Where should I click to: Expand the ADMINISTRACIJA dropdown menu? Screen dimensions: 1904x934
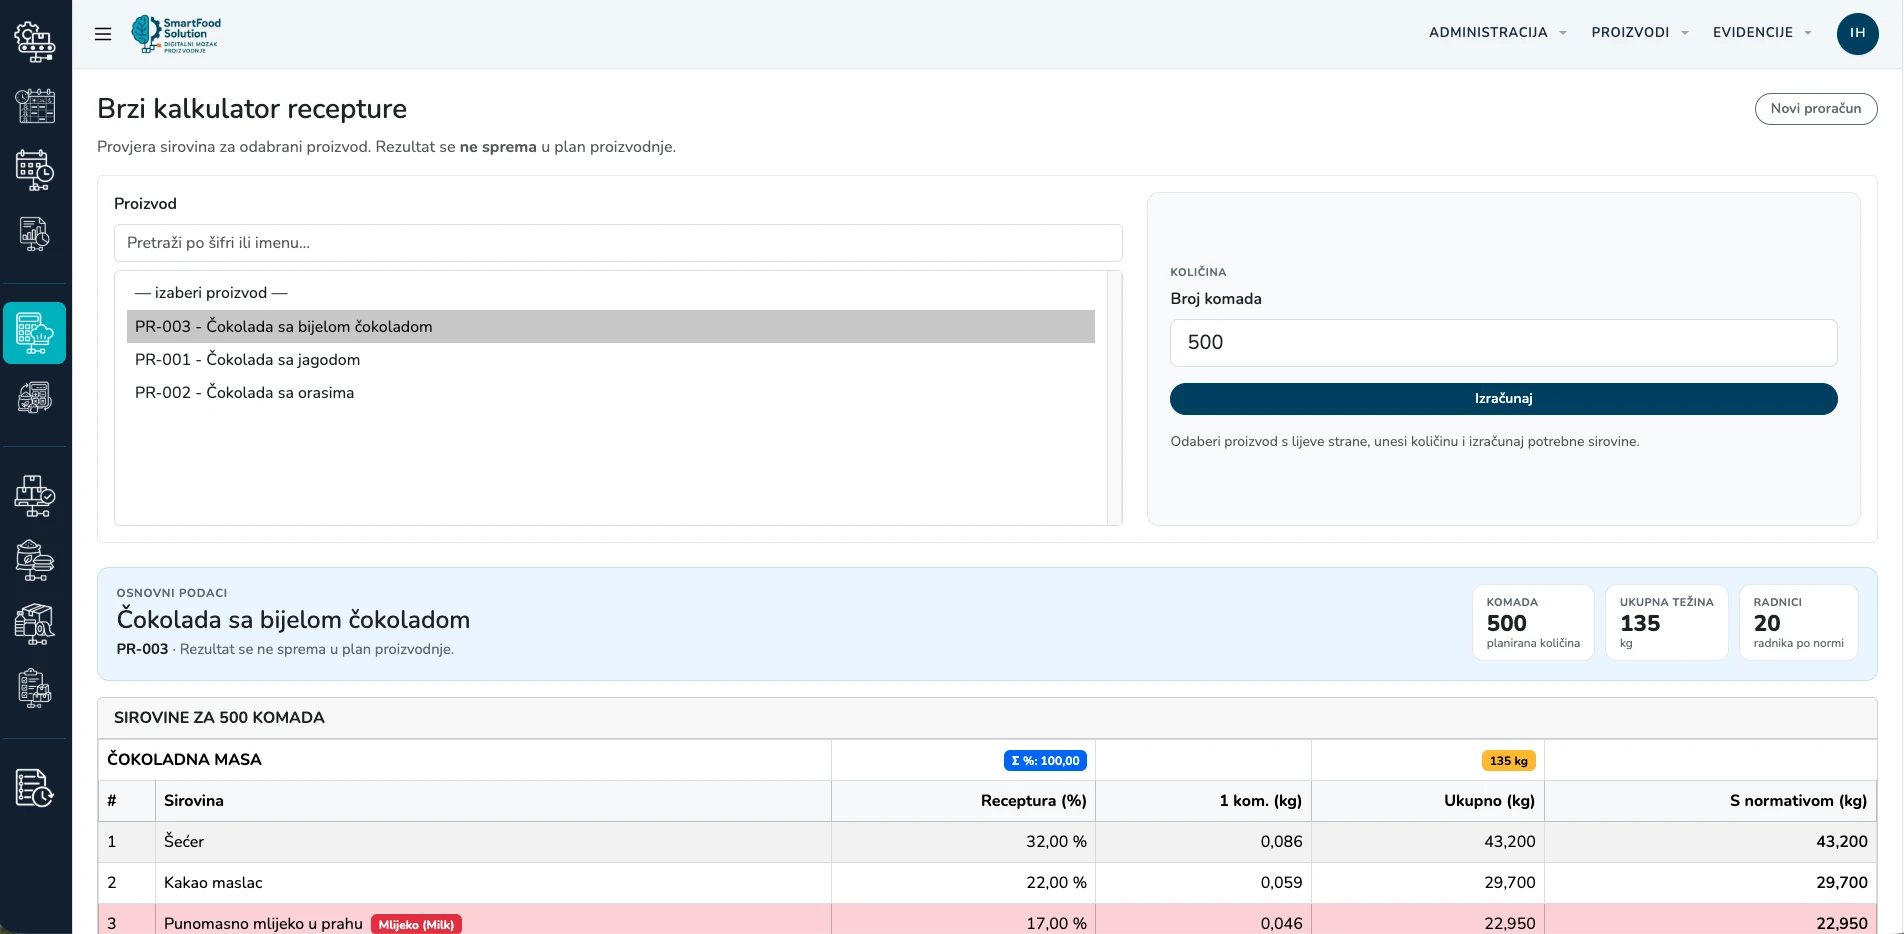[x=1497, y=32]
